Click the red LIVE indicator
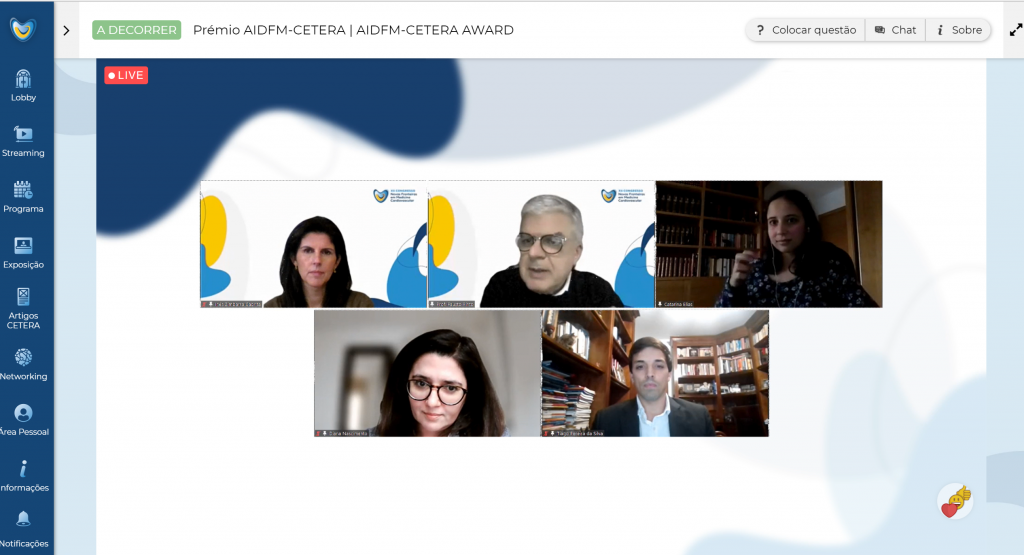Viewport: 1024px width, 555px height. pos(126,75)
